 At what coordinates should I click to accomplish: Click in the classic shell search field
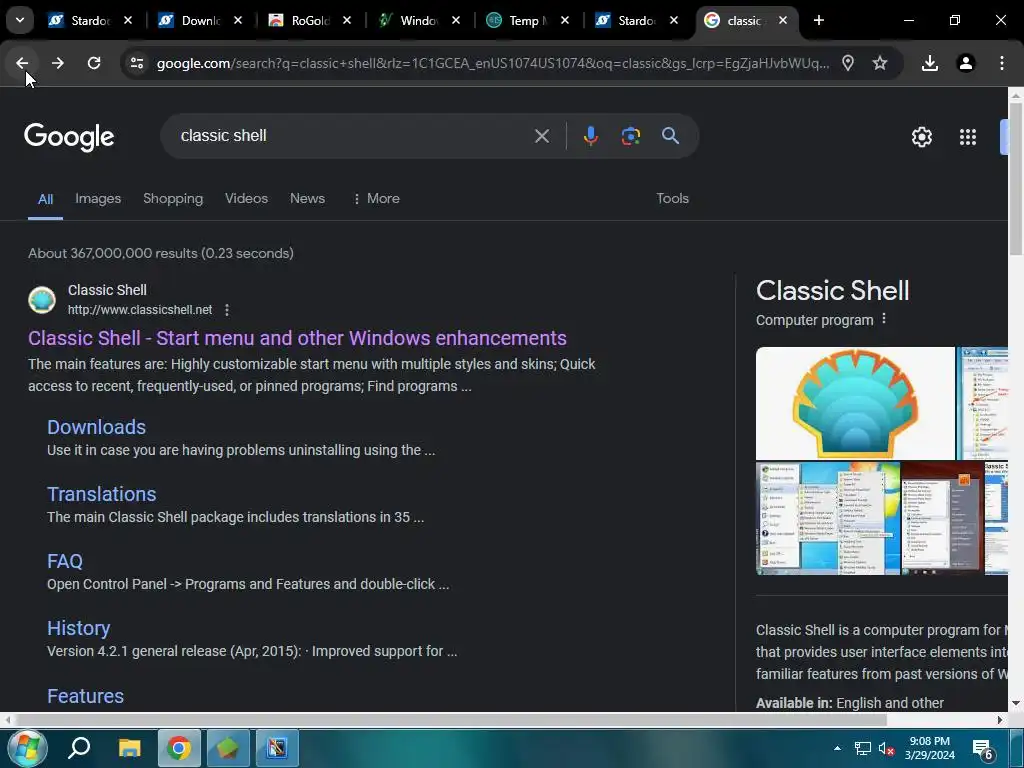point(353,136)
